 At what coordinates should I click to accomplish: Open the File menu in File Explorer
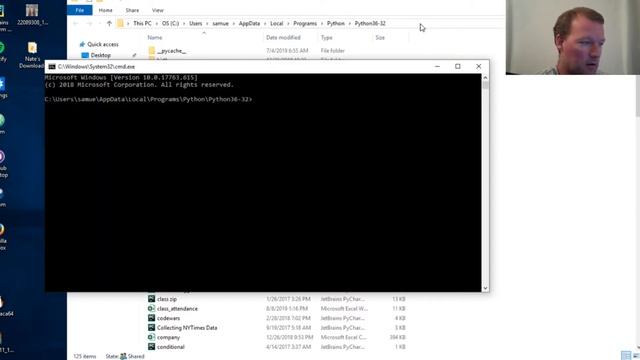click(80, 10)
